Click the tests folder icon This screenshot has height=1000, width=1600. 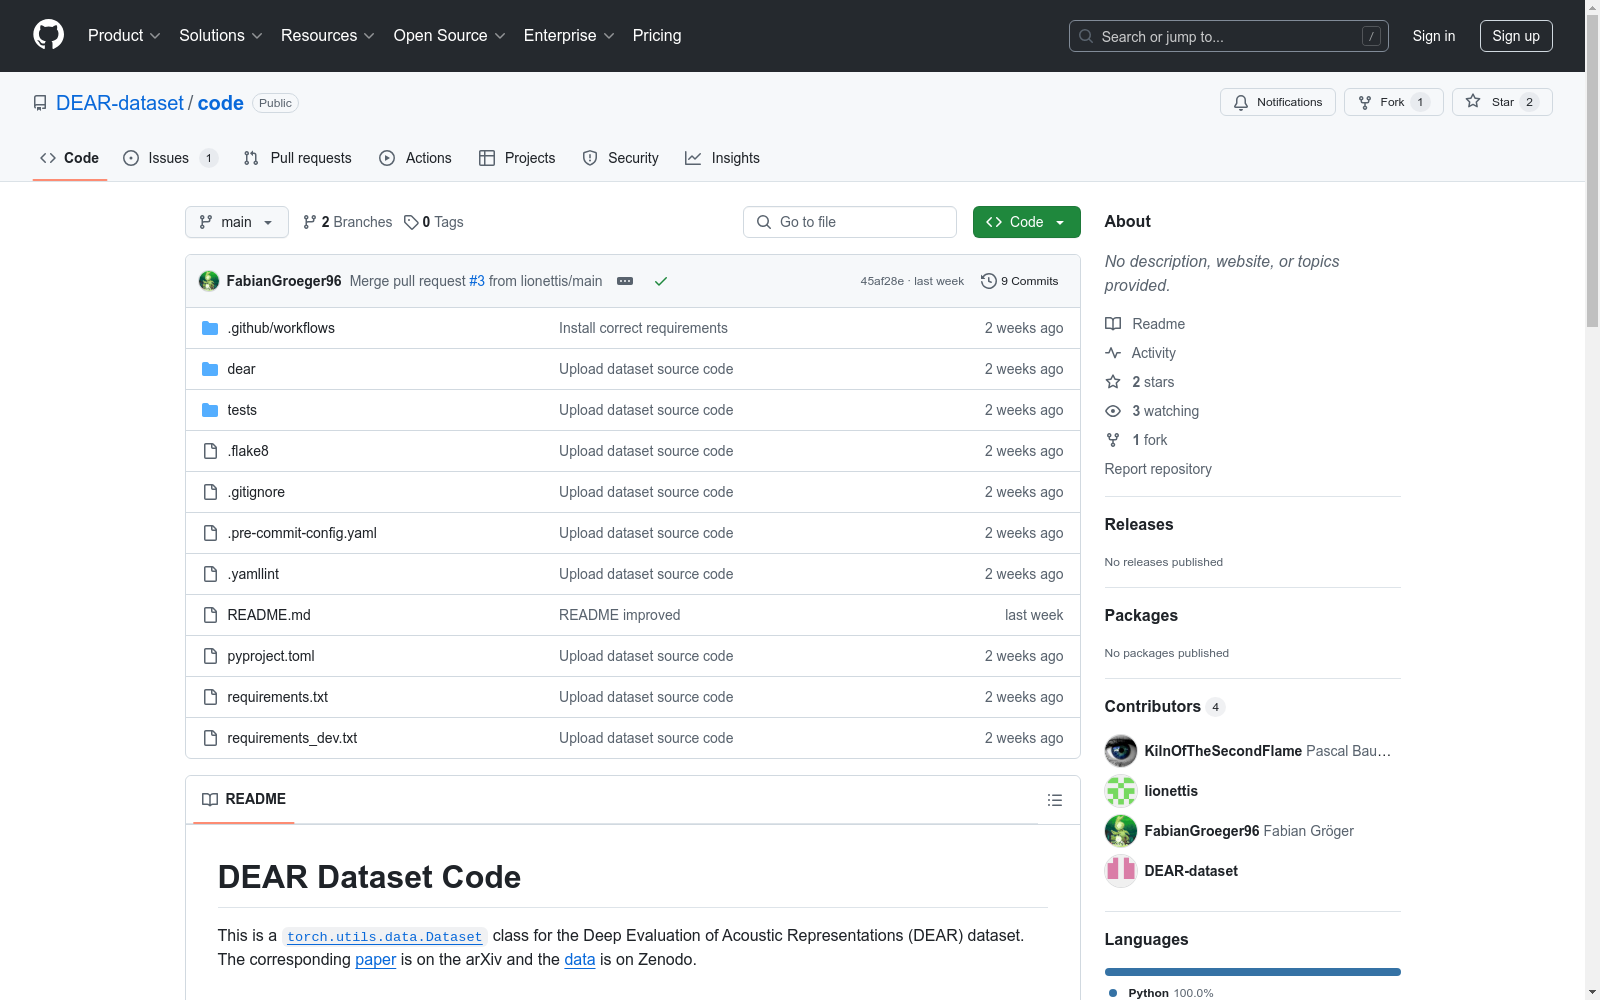coord(210,410)
